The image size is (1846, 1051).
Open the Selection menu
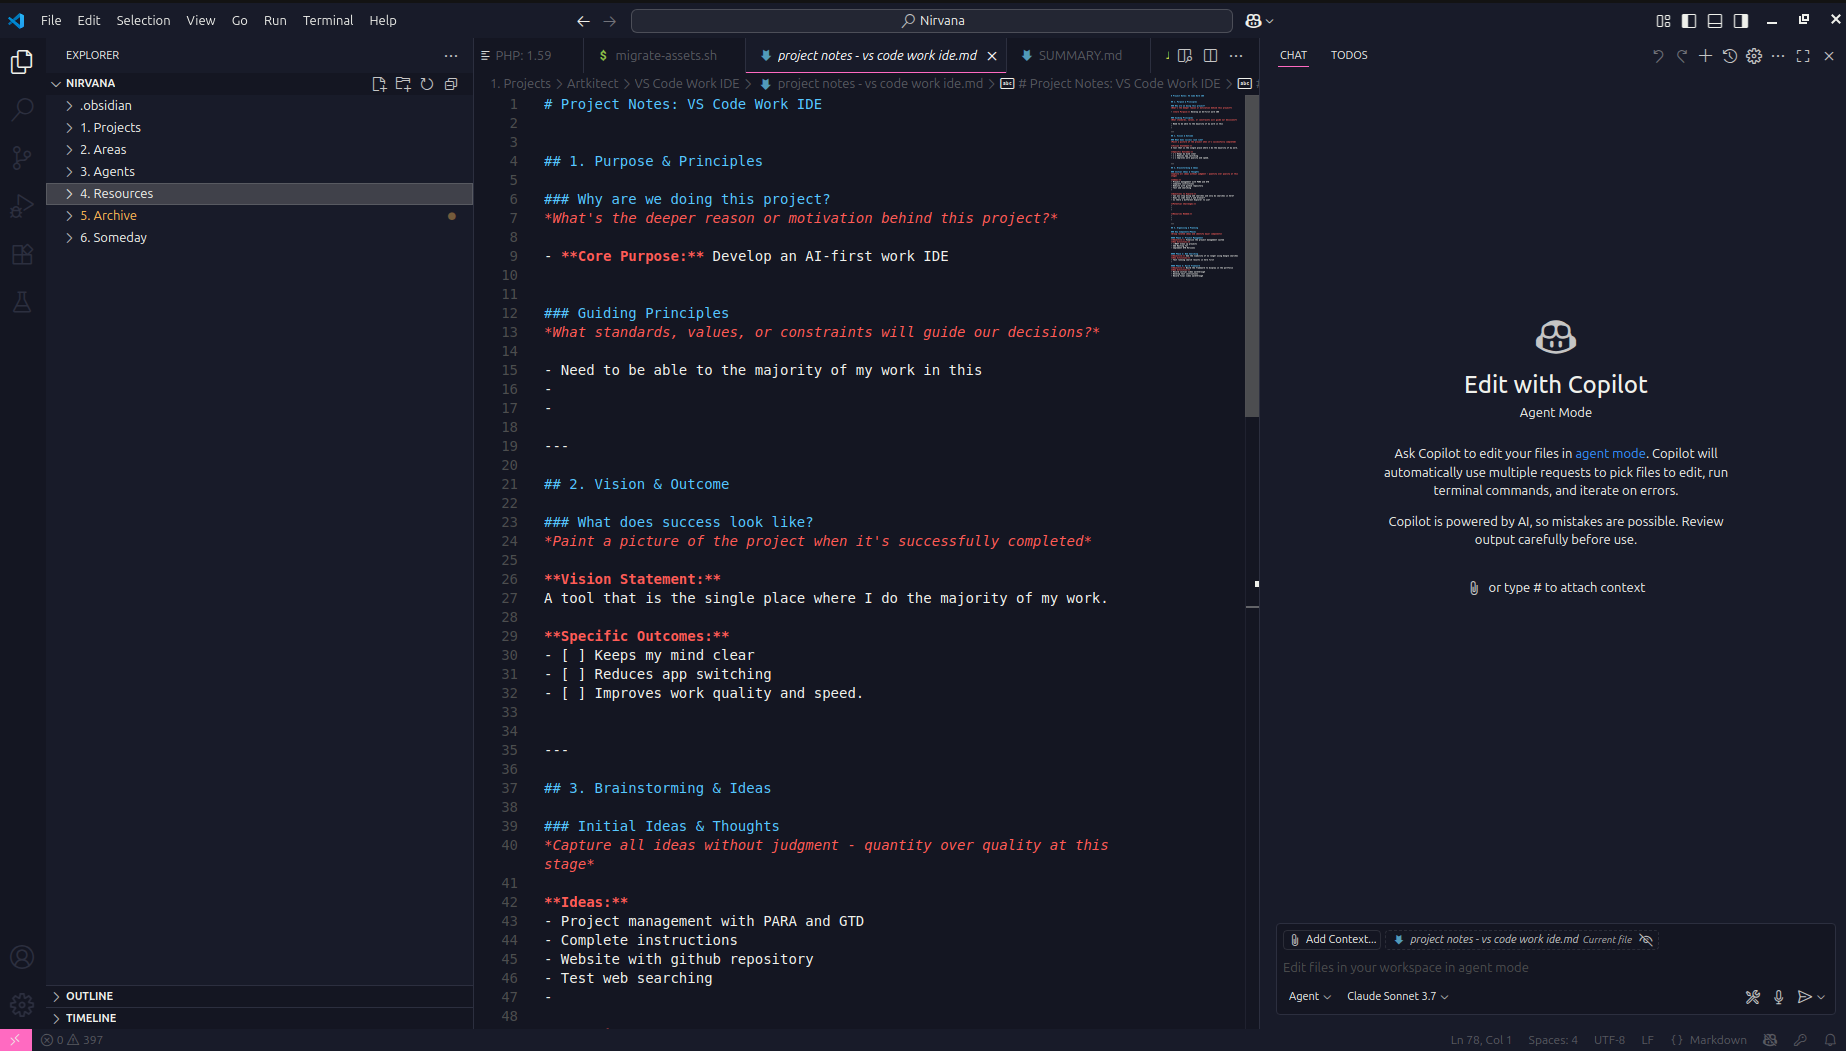tap(143, 20)
